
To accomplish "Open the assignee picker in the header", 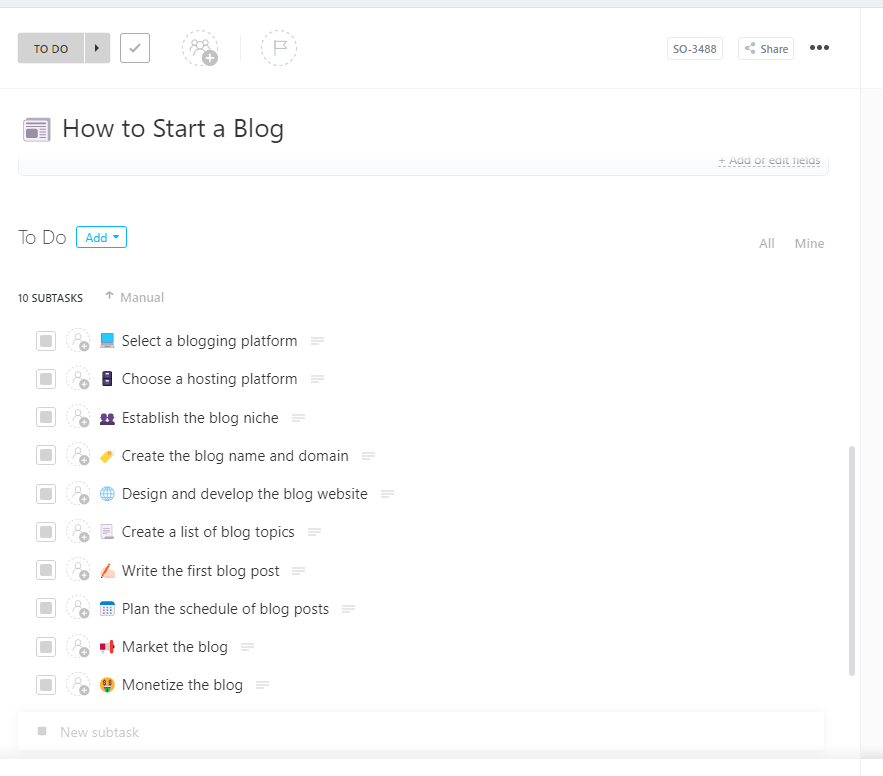I will 200,47.
